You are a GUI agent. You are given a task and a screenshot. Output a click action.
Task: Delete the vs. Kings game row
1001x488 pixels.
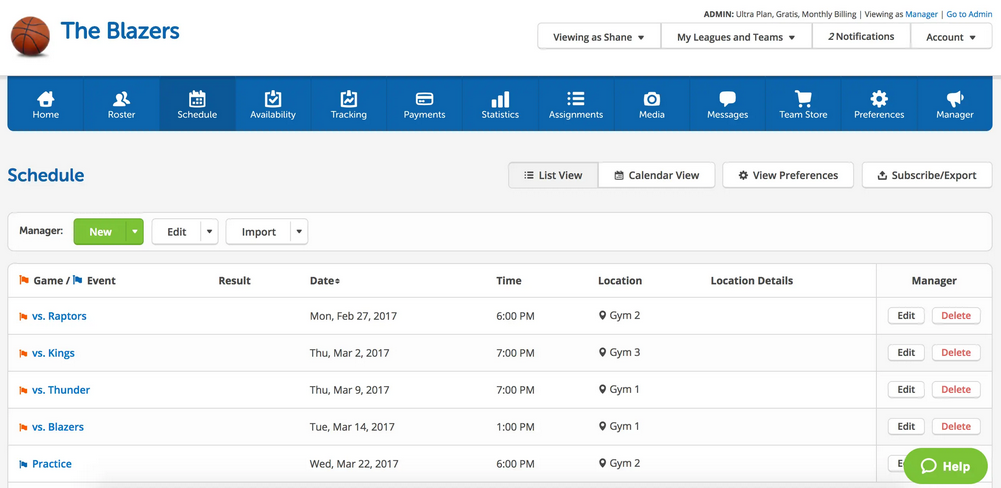pos(956,353)
